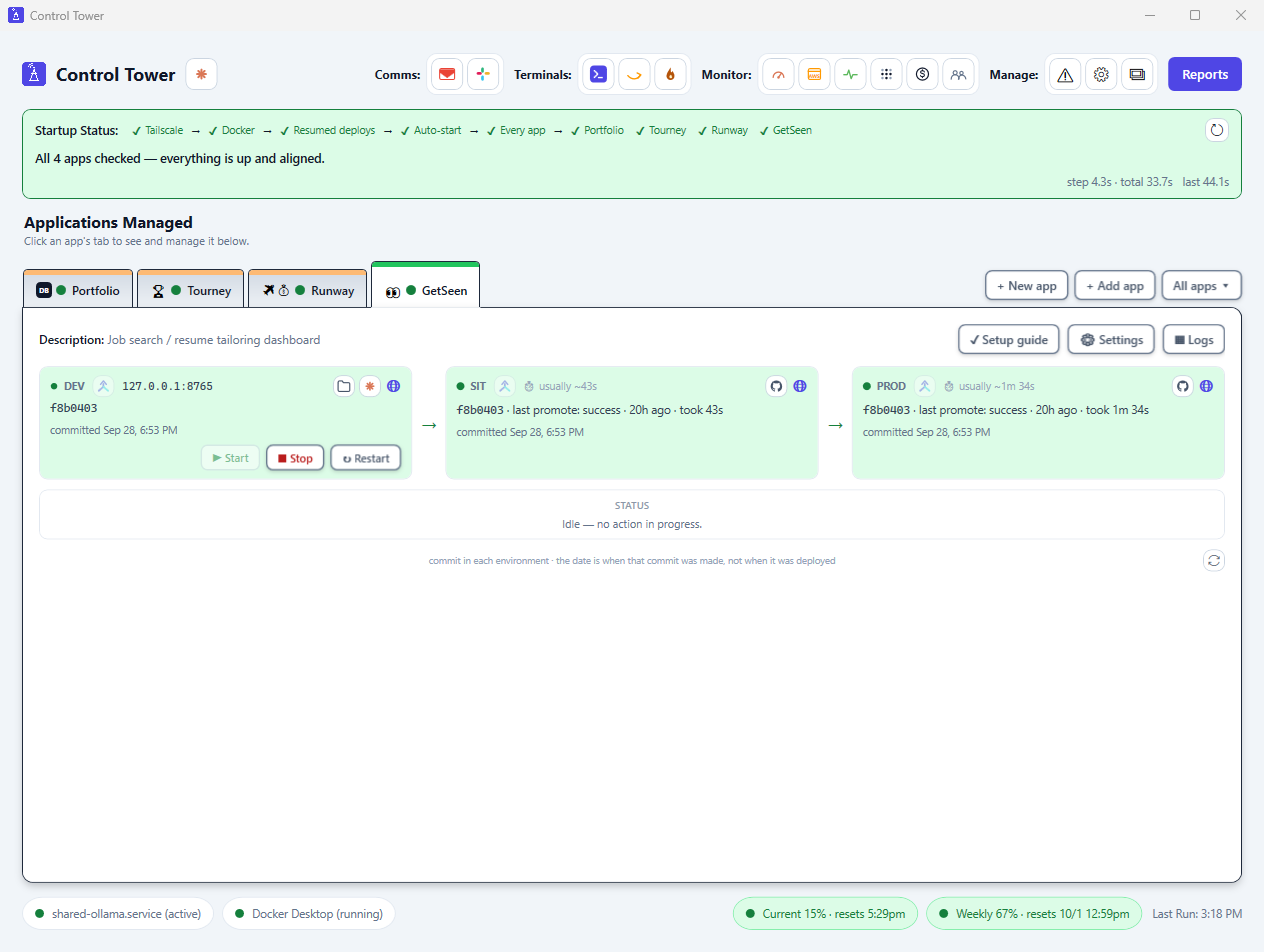Re-run startup checks with the circular refresh icon
The image size is (1264, 952).
point(1217,130)
